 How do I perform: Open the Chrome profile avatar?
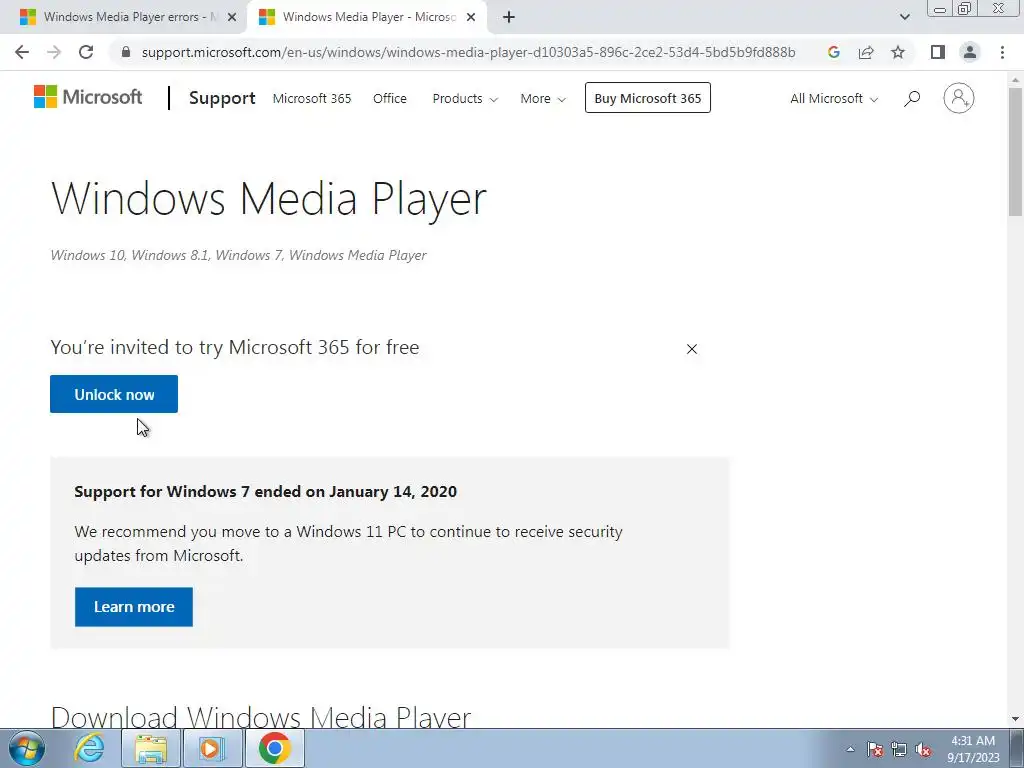[970, 52]
